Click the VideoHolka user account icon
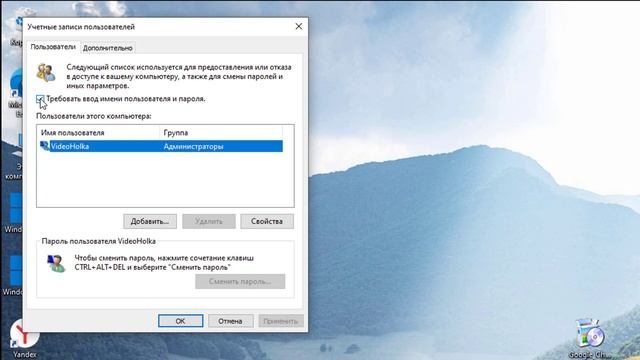This screenshot has width=640, height=360. coord(44,146)
